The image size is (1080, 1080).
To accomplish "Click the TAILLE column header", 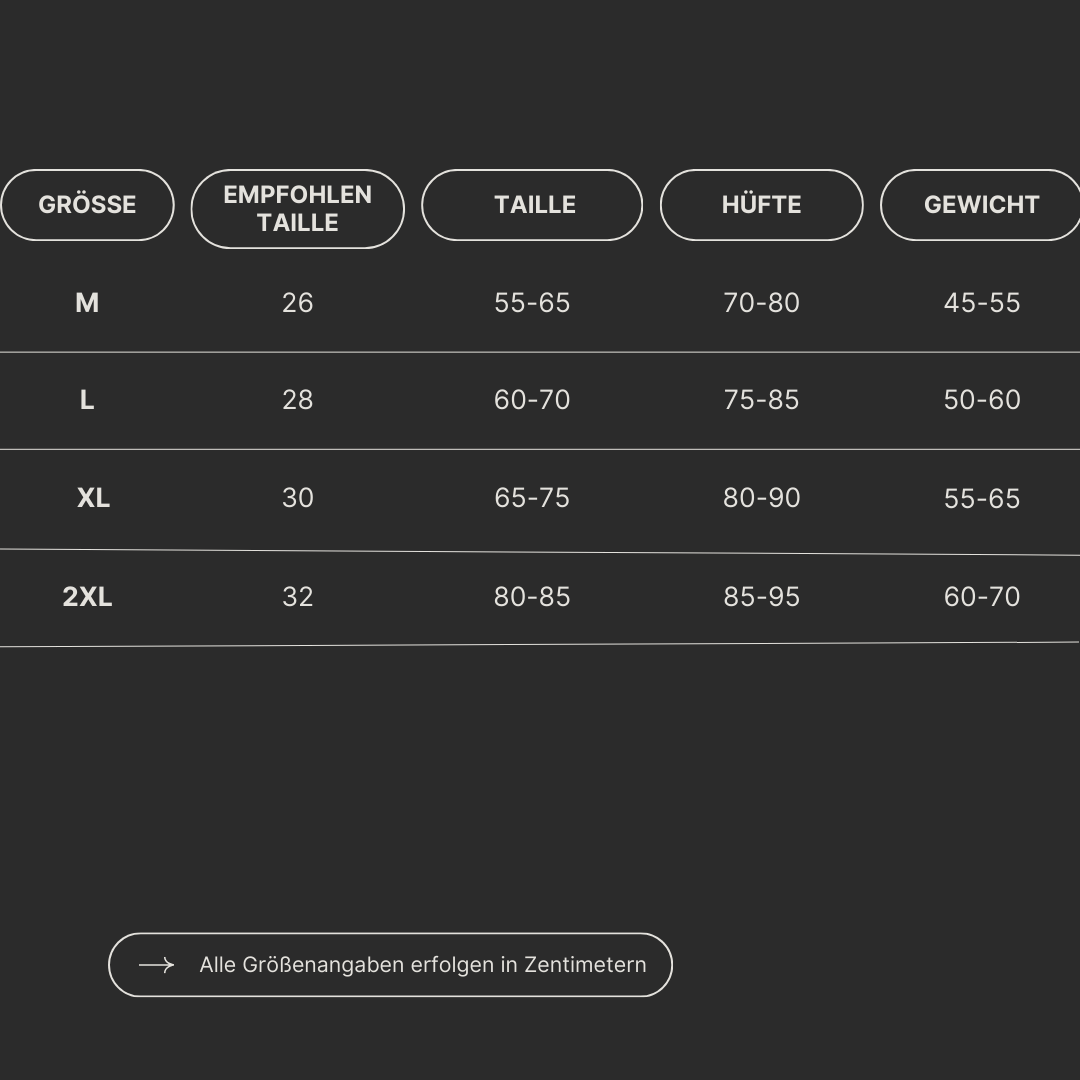I will [532, 205].
